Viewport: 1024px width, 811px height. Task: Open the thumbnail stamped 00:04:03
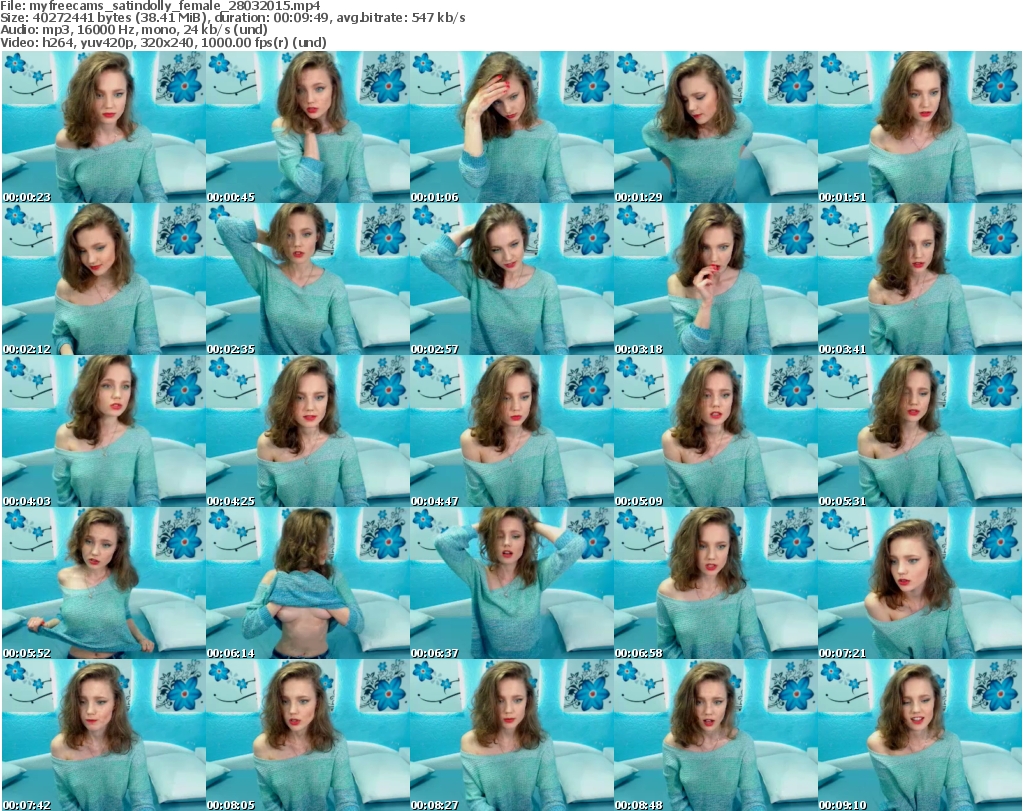click(x=104, y=431)
